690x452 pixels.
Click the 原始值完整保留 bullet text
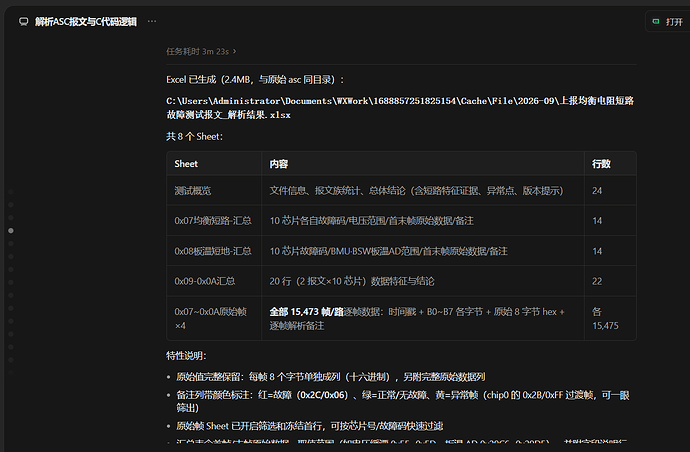click(330, 377)
